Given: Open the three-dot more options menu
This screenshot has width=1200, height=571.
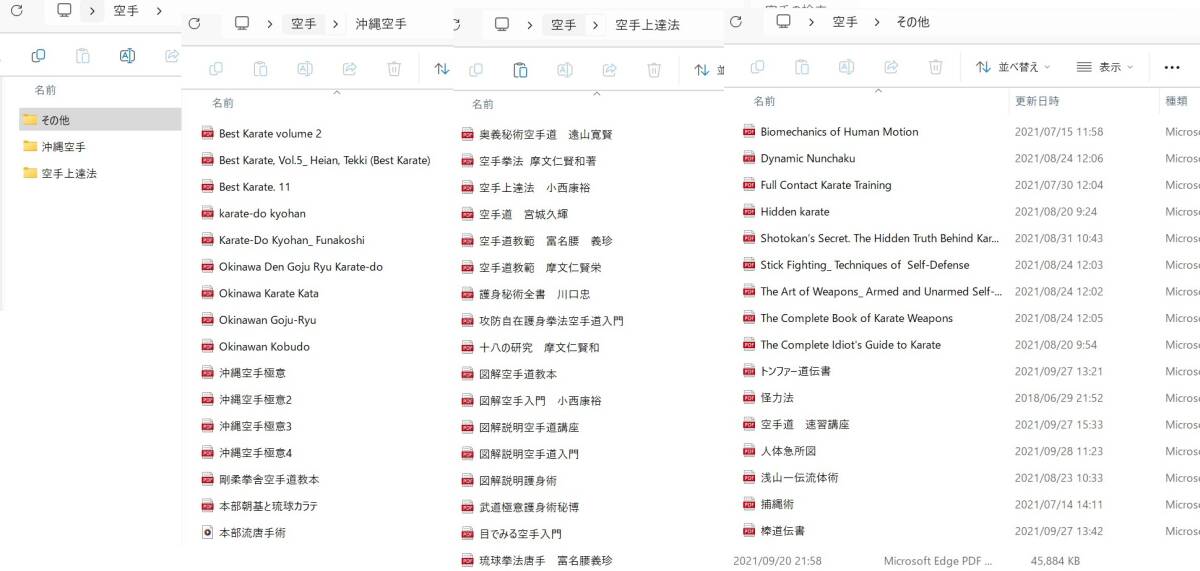Looking at the screenshot, I should (x=1172, y=67).
